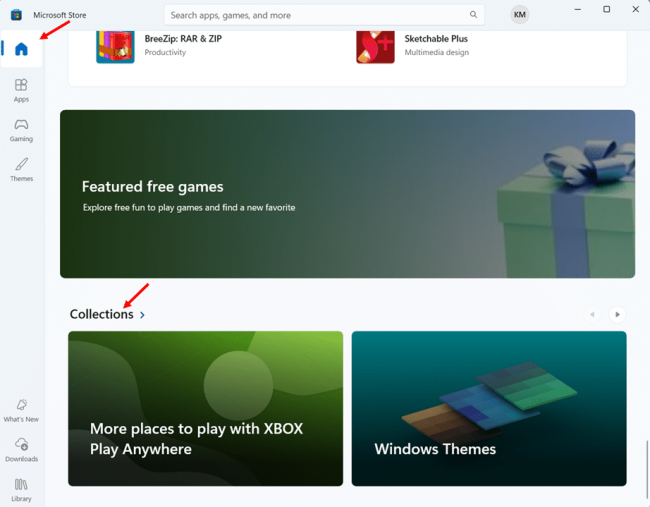This screenshot has height=507, width=650.
Task: Open the Downloads page
Action: tap(21, 450)
